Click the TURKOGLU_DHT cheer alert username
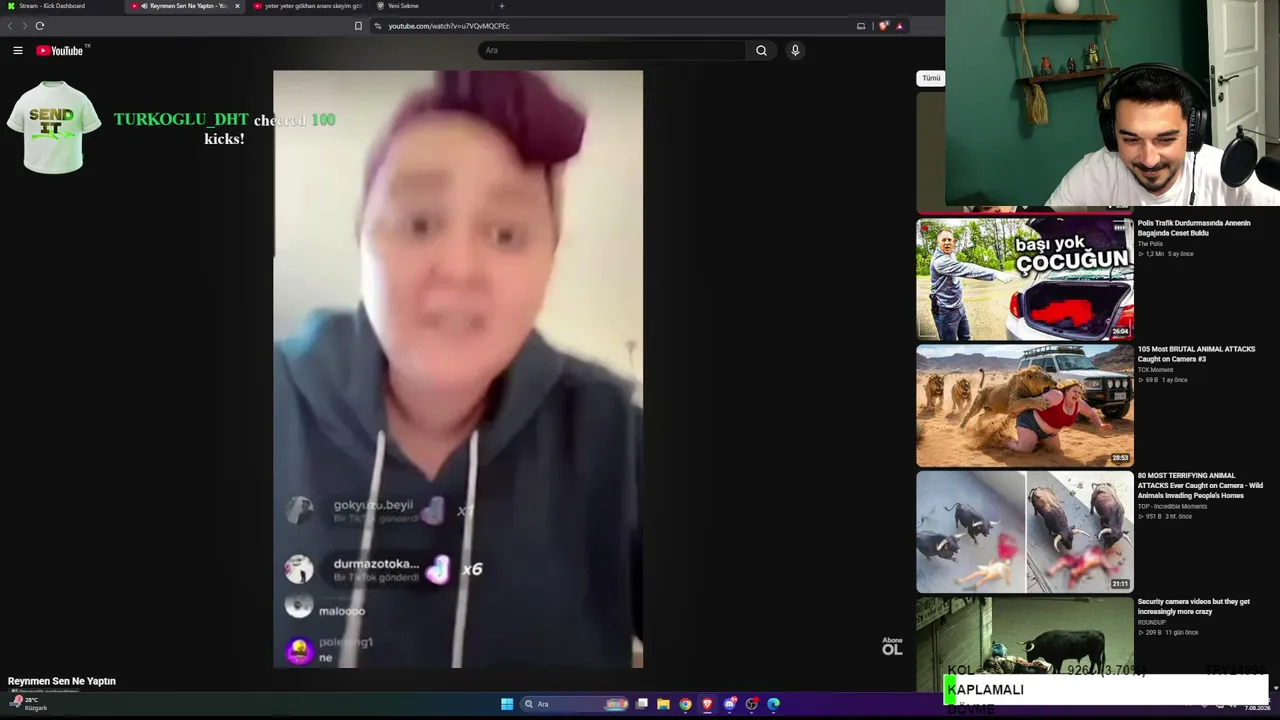Image resolution: width=1280 pixels, height=720 pixels. pyautogui.click(x=181, y=120)
